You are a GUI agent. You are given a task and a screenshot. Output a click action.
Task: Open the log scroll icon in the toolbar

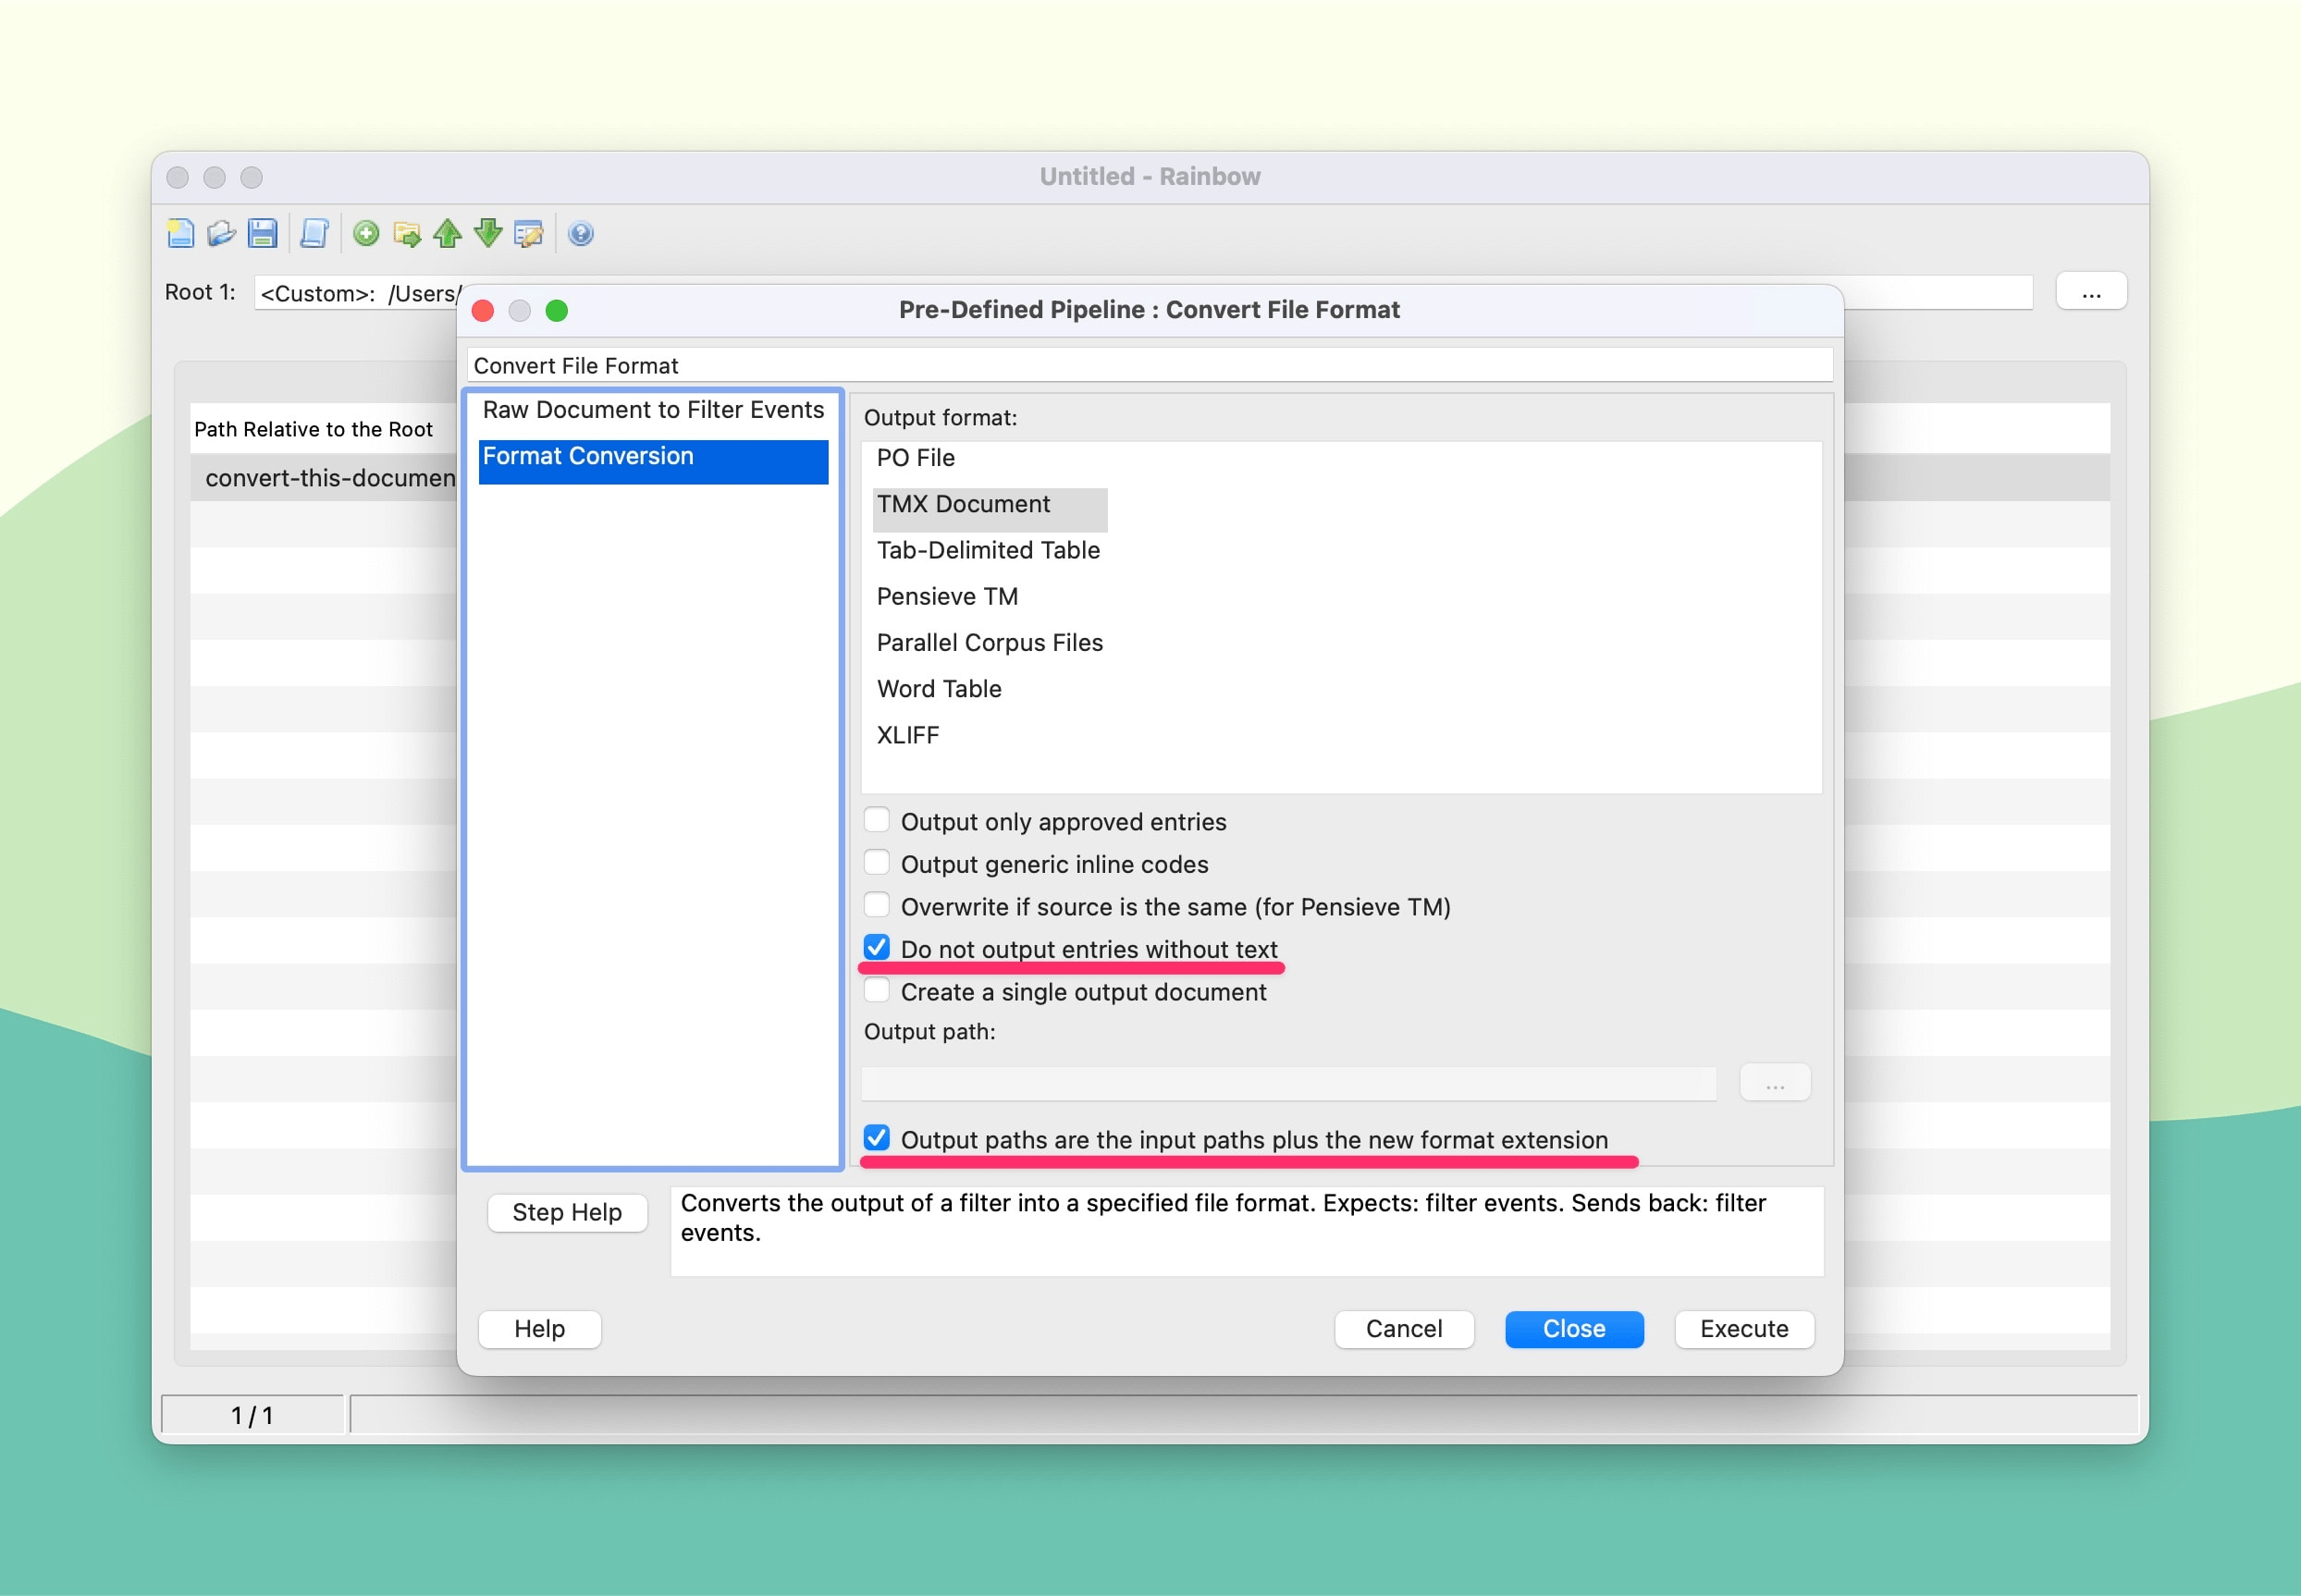click(x=314, y=233)
